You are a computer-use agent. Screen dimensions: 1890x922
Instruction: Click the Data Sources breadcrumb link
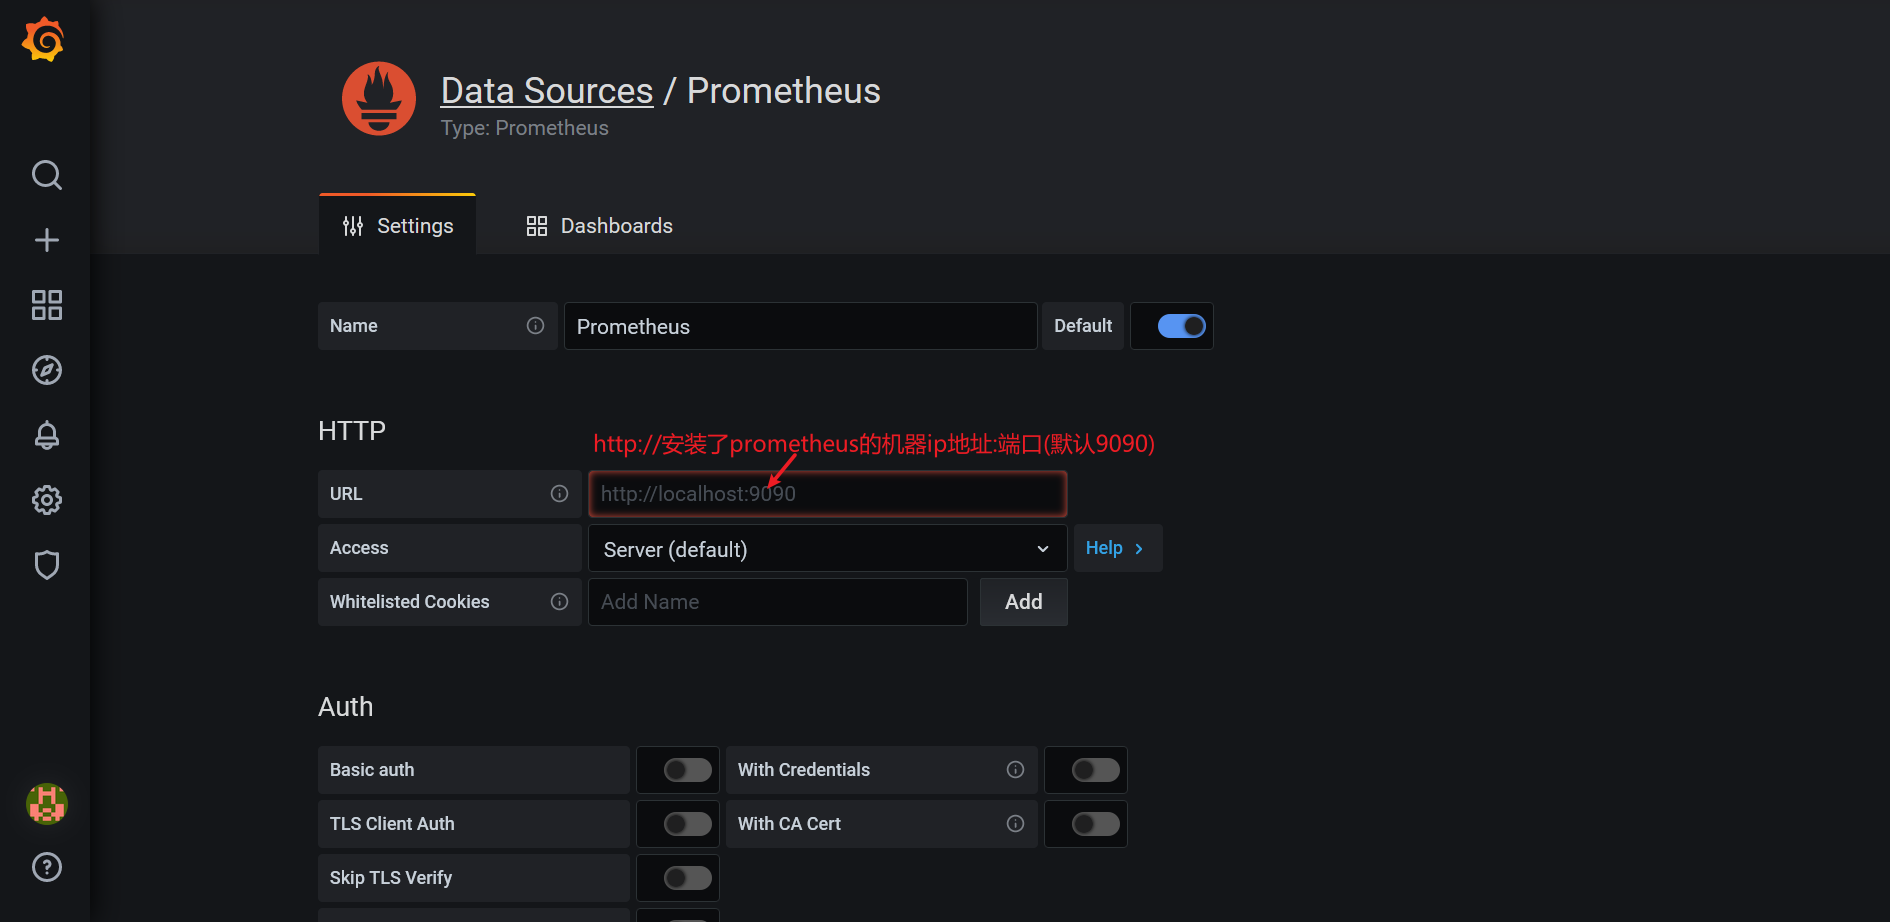point(546,90)
